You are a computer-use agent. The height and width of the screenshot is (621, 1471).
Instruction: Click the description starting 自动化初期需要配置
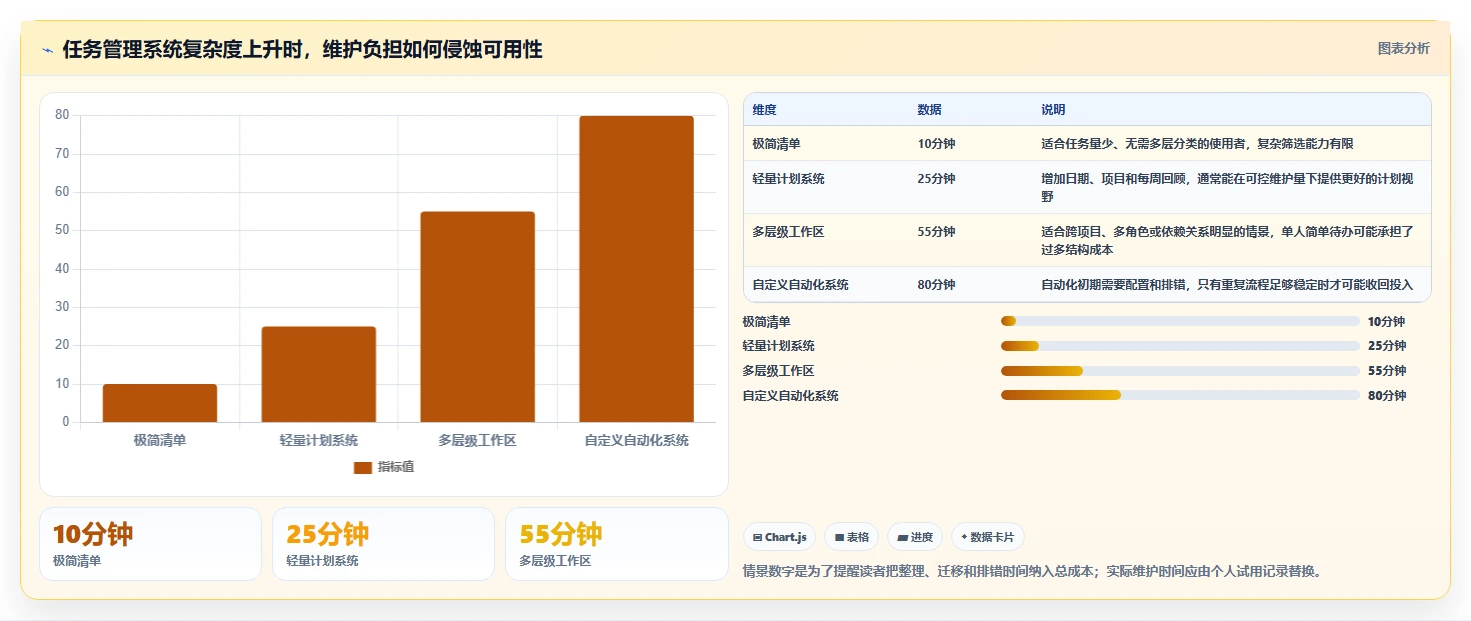[1227, 285]
